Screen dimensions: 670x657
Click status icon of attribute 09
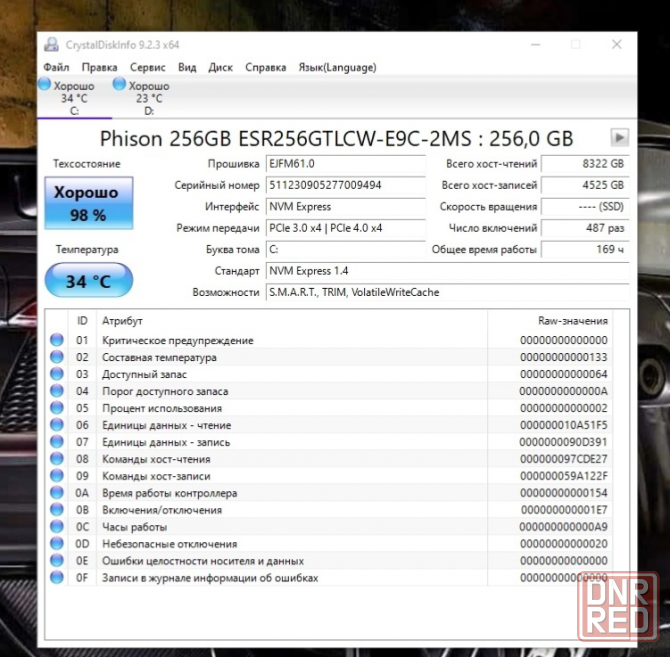pyautogui.click(x=57, y=476)
